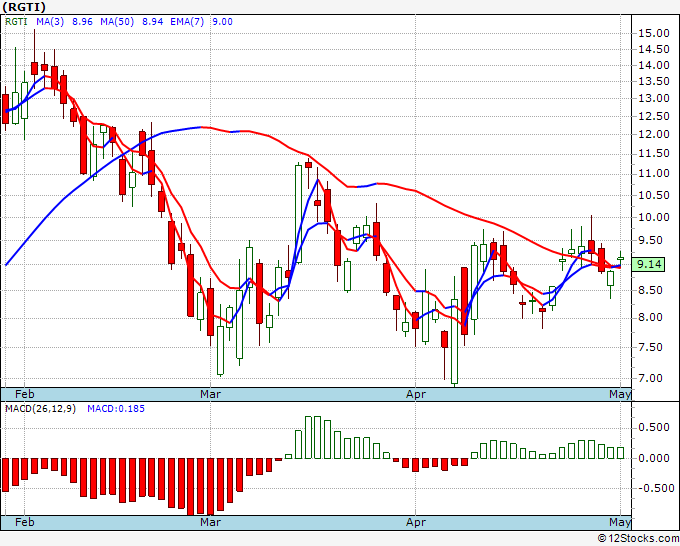Image resolution: width=680 pixels, height=546 pixels.
Task: Click the 12.50 price axis label
Action: 654,116
